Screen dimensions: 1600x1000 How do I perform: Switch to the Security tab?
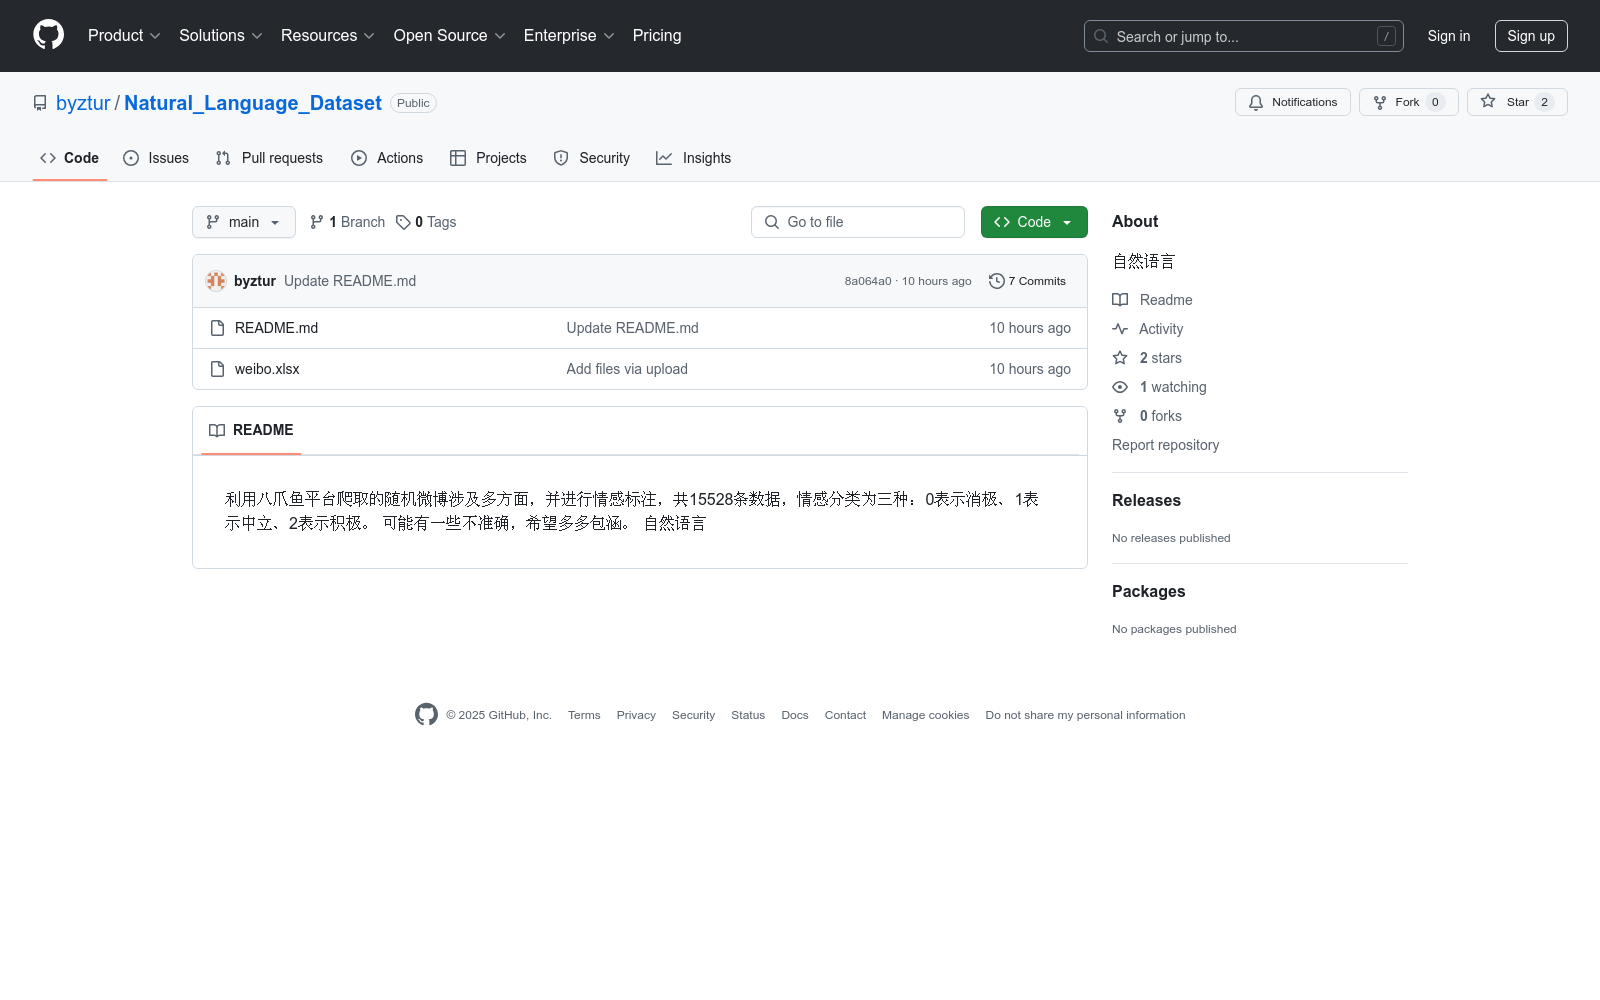click(x=591, y=158)
